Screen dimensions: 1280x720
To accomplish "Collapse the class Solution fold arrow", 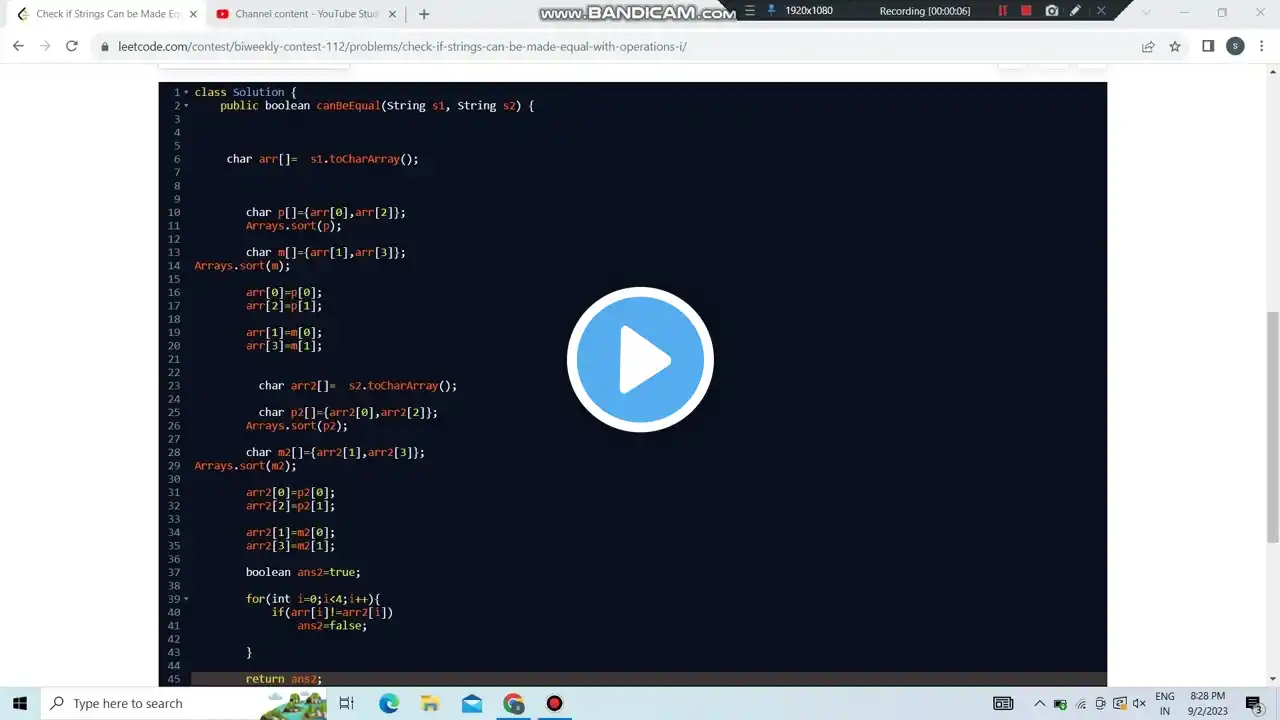I will 186,92.
